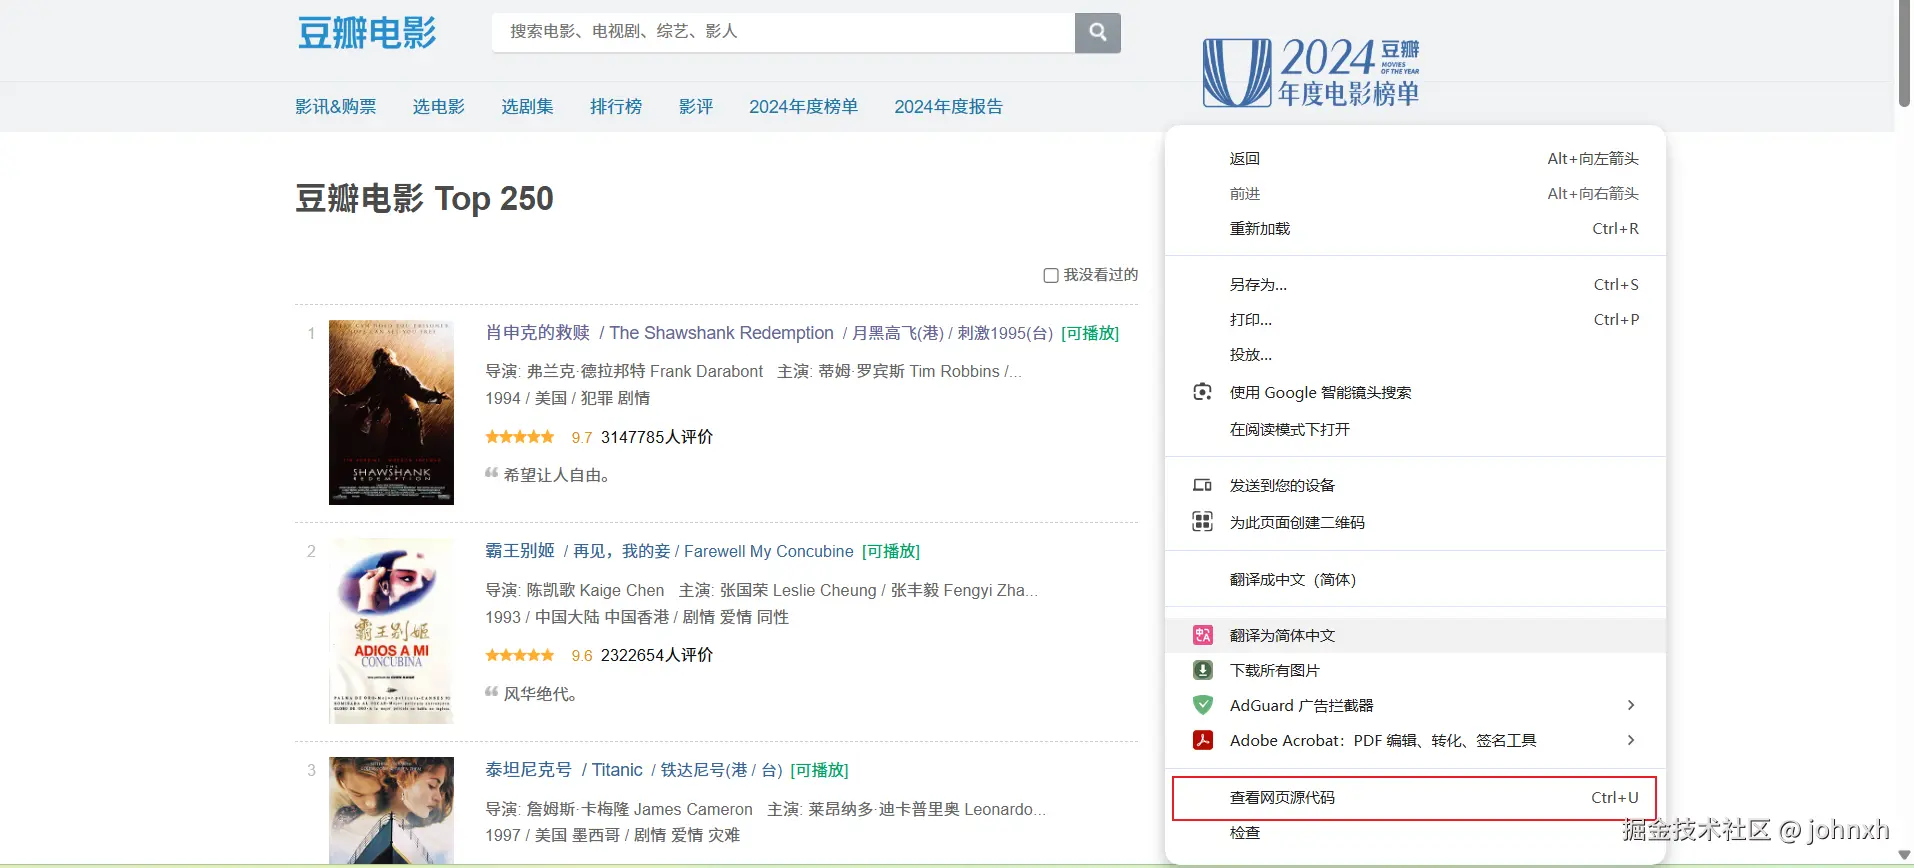The image size is (1914, 868).
Task: Choose 另存为... from the context menu
Action: pos(1415,284)
